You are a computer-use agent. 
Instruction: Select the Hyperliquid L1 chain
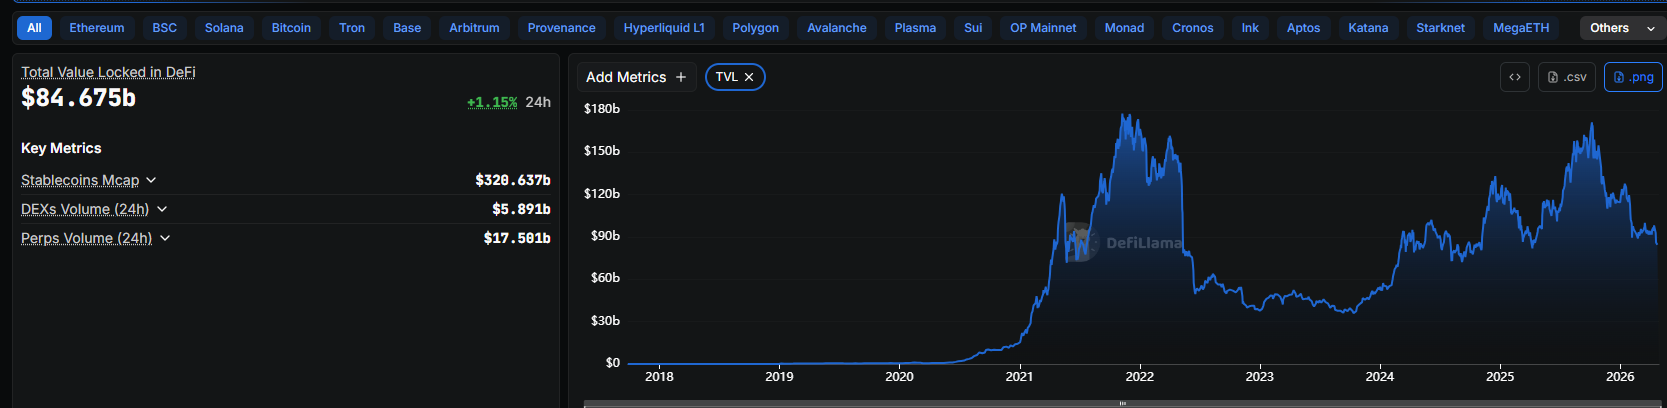click(664, 28)
